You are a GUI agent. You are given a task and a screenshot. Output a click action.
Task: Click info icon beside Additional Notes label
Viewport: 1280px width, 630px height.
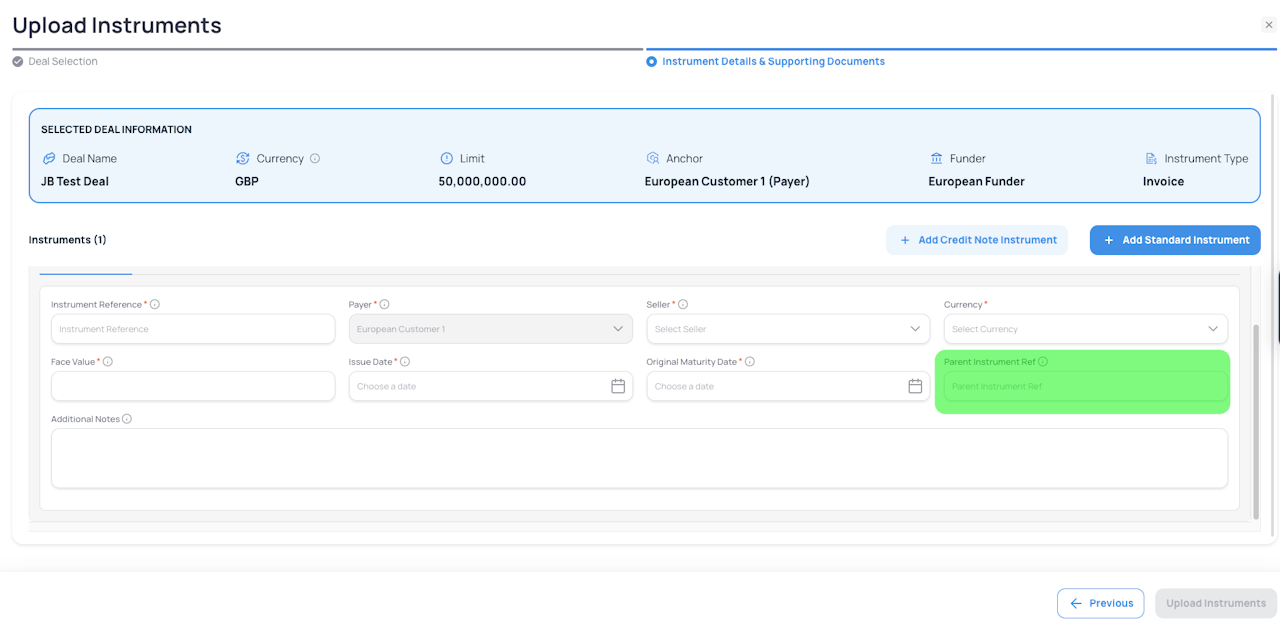(127, 419)
